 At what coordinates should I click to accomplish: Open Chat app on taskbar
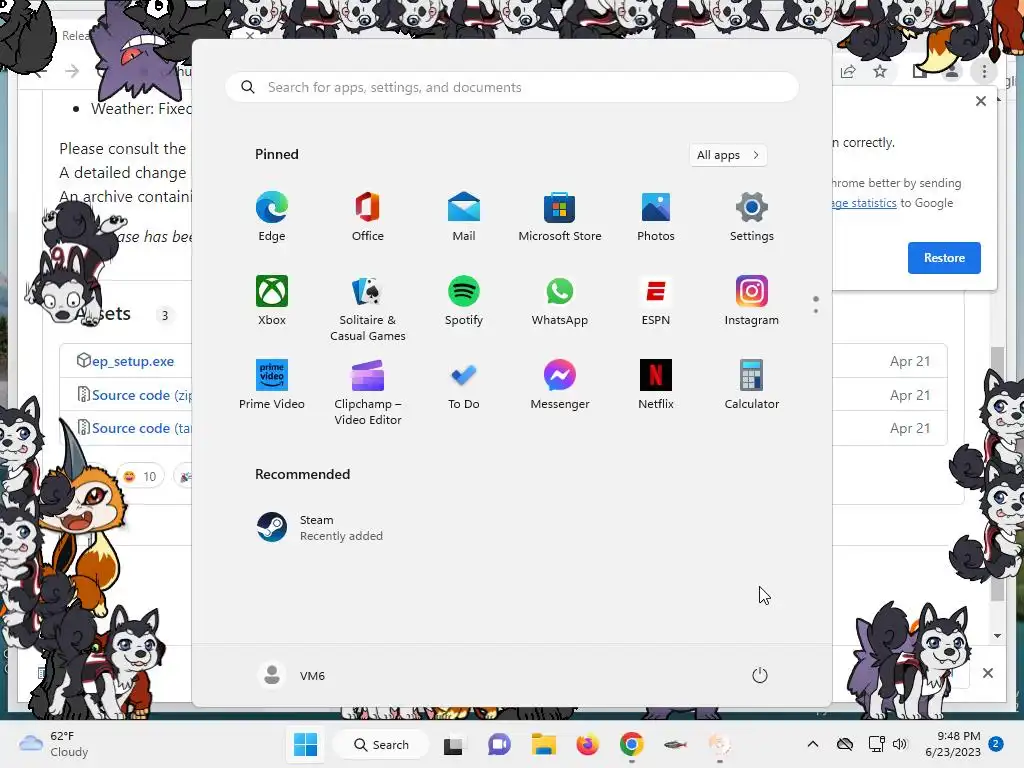tap(499, 744)
